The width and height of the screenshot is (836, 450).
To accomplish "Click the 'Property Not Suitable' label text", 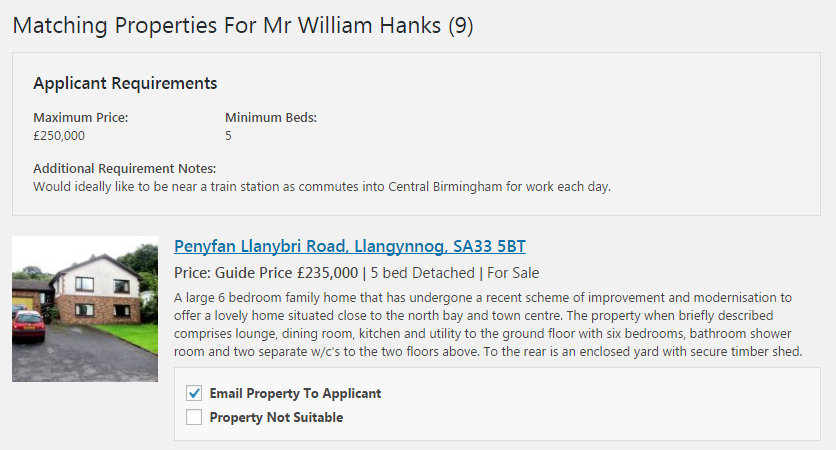I will [276, 417].
